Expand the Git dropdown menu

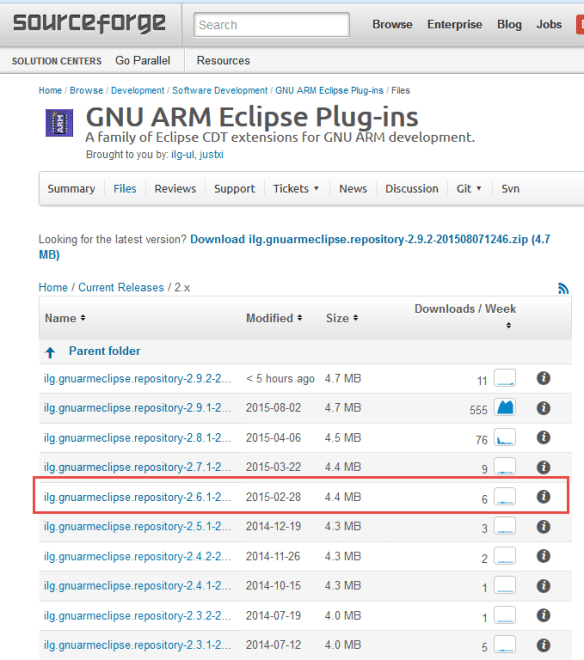[469, 189]
